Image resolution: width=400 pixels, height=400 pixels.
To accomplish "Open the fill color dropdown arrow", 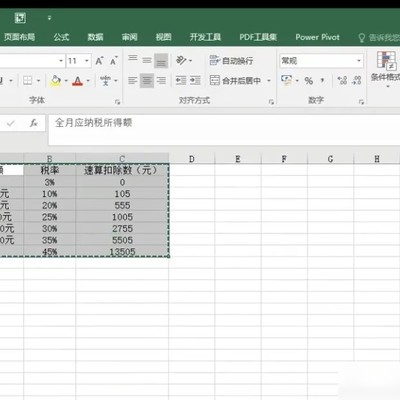I will coord(66,81).
